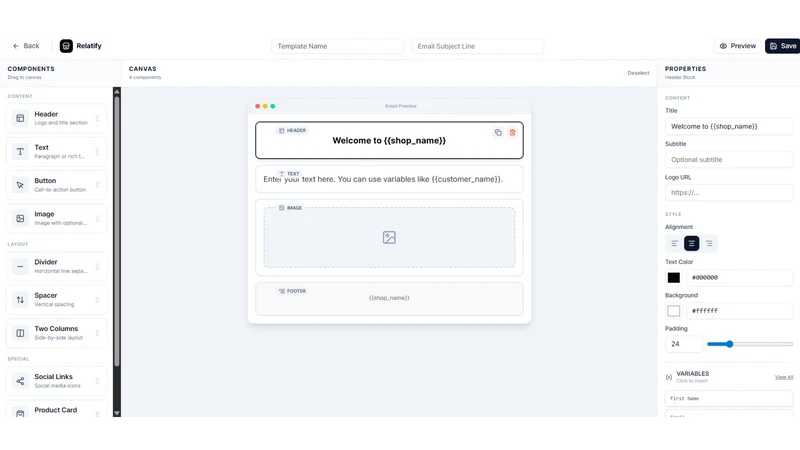Delete the header block
The width and height of the screenshot is (800, 450).
tap(512, 133)
